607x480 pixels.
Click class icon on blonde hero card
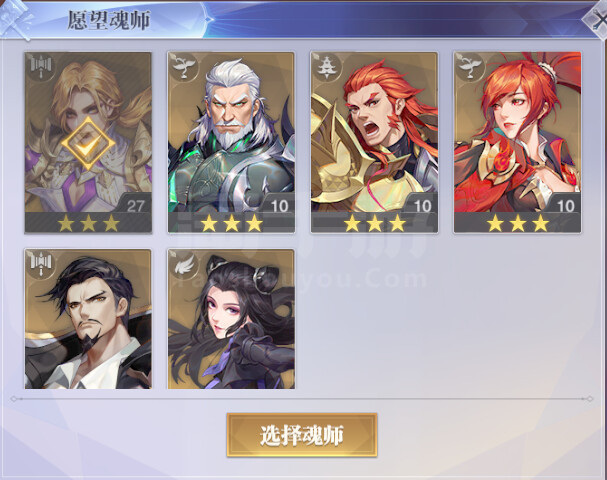(41, 67)
